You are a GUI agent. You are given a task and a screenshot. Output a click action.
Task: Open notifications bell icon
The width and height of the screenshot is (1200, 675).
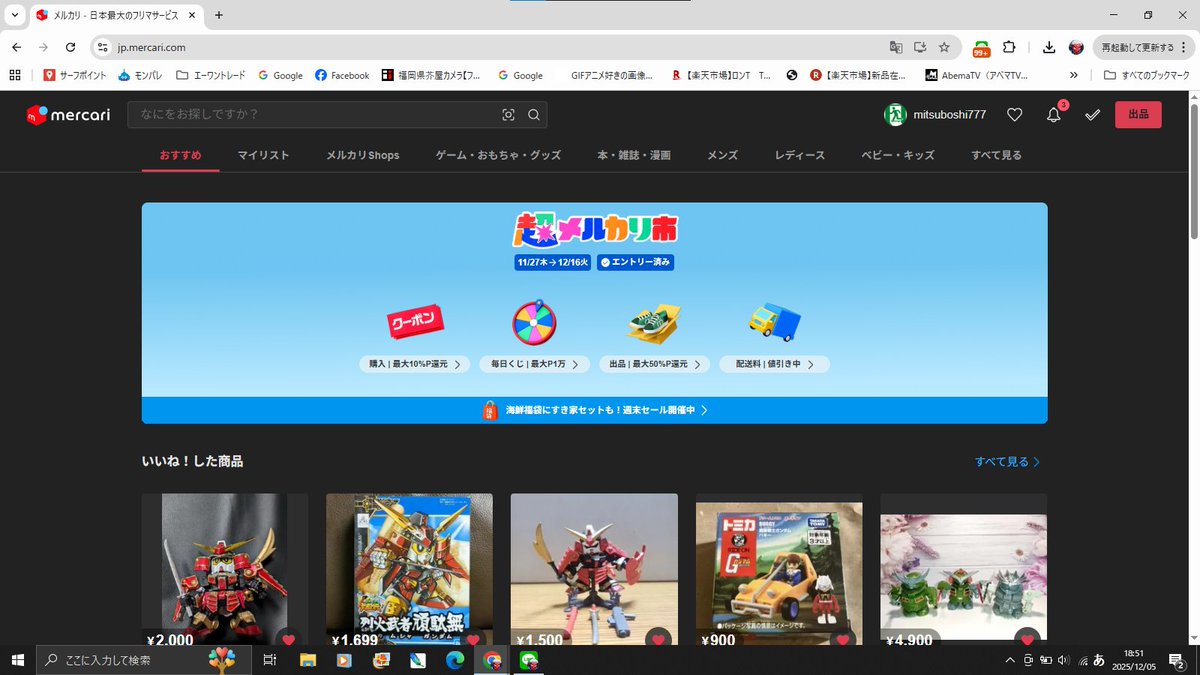point(1053,115)
